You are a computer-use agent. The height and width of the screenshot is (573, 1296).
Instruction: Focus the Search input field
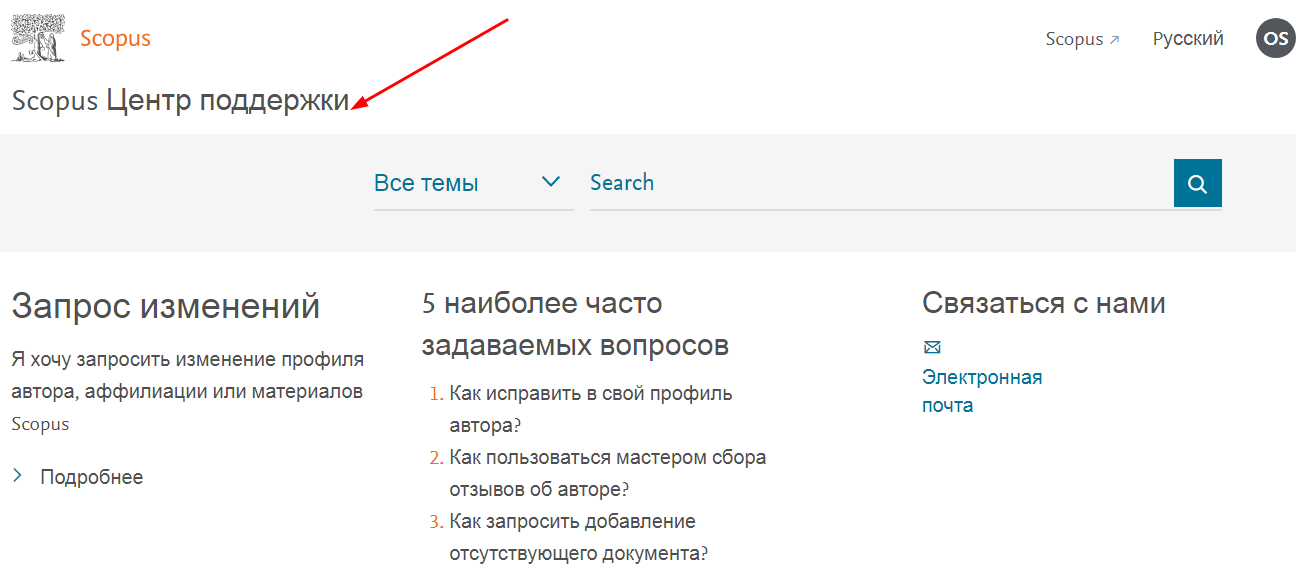[x=881, y=183]
